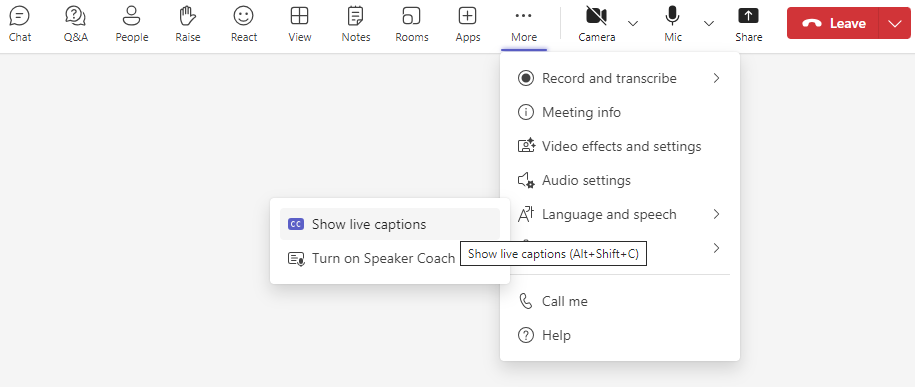Change the meeting View layout
Screen dimensions: 915x387
[300, 24]
